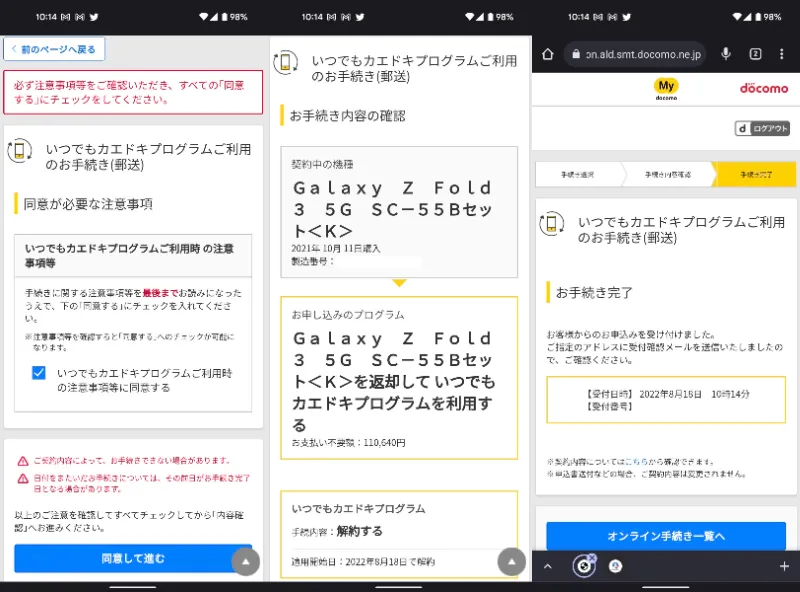Tap the 【受付番号】 label
The width and height of the screenshot is (800, 592).
click(609, 406)
